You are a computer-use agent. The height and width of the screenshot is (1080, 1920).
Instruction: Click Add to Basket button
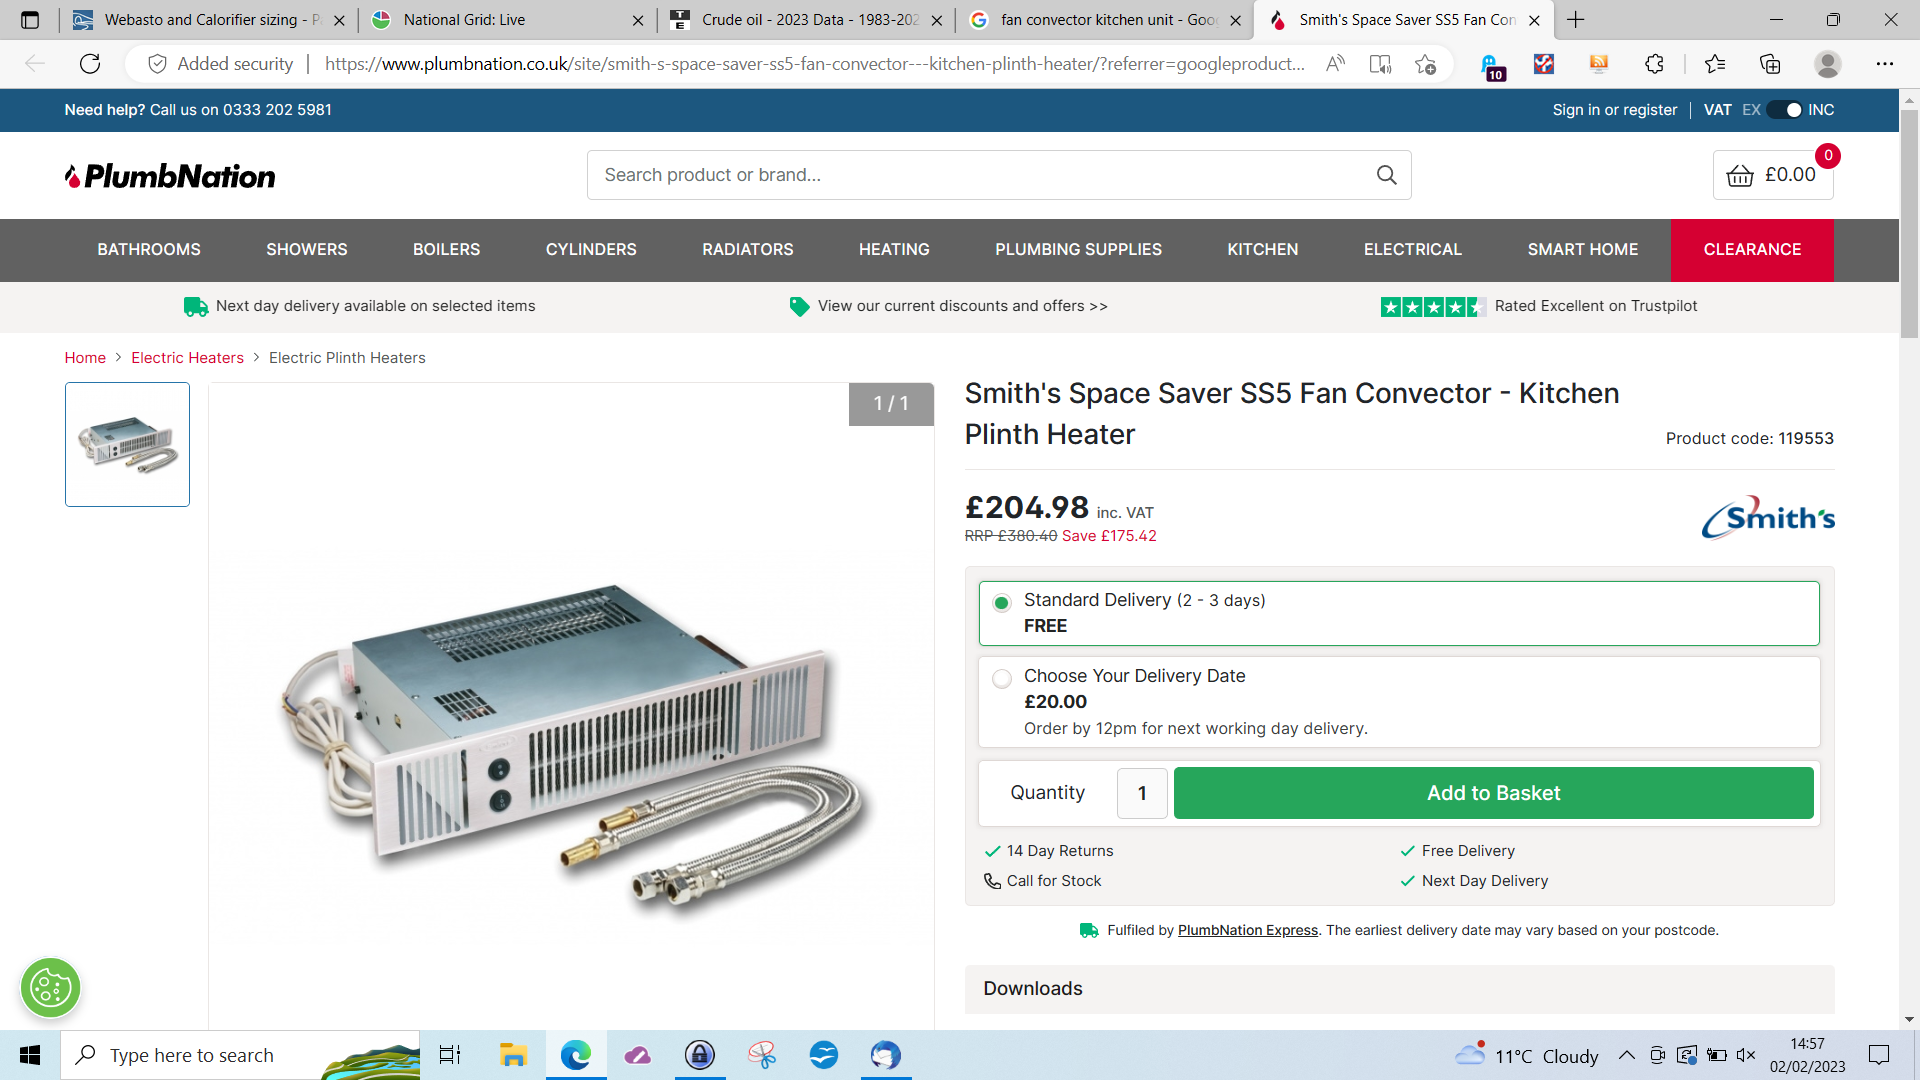coord(1493,793)
